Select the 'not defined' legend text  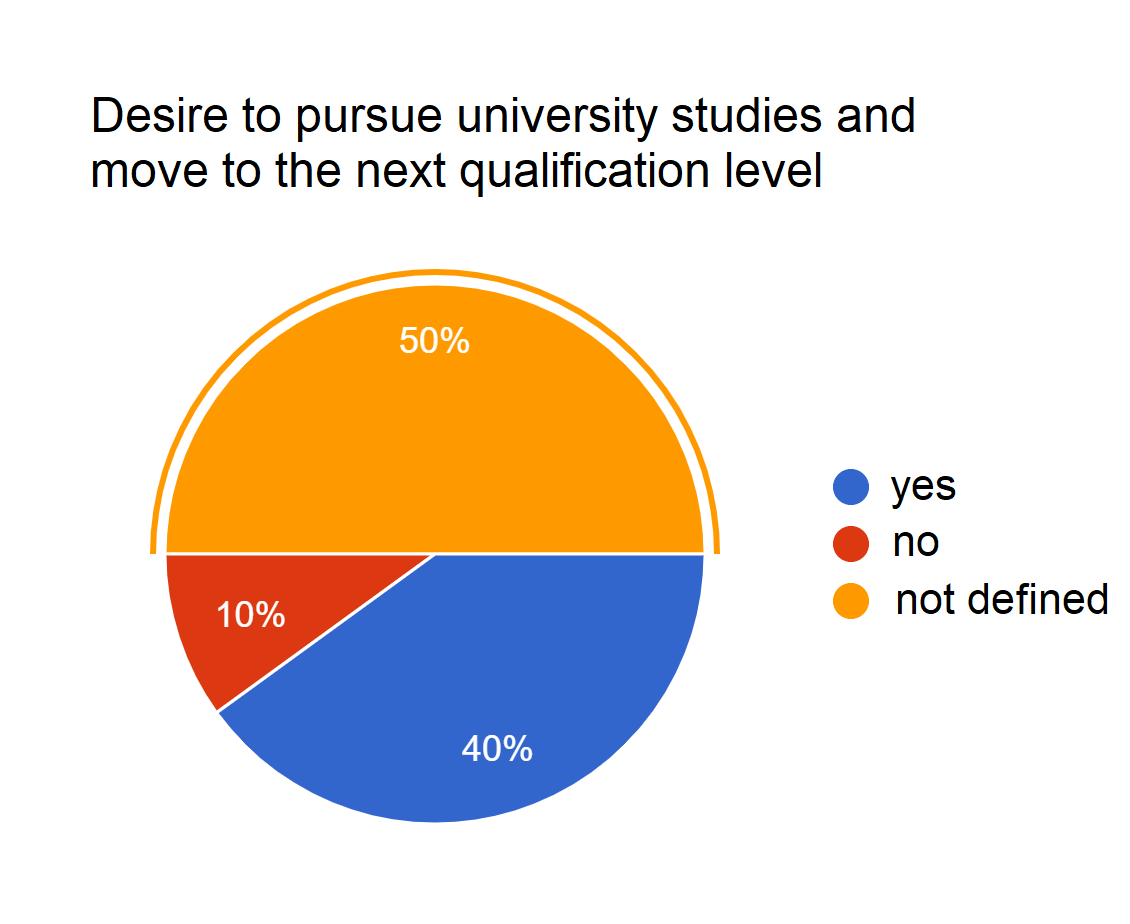[1002, 600]
